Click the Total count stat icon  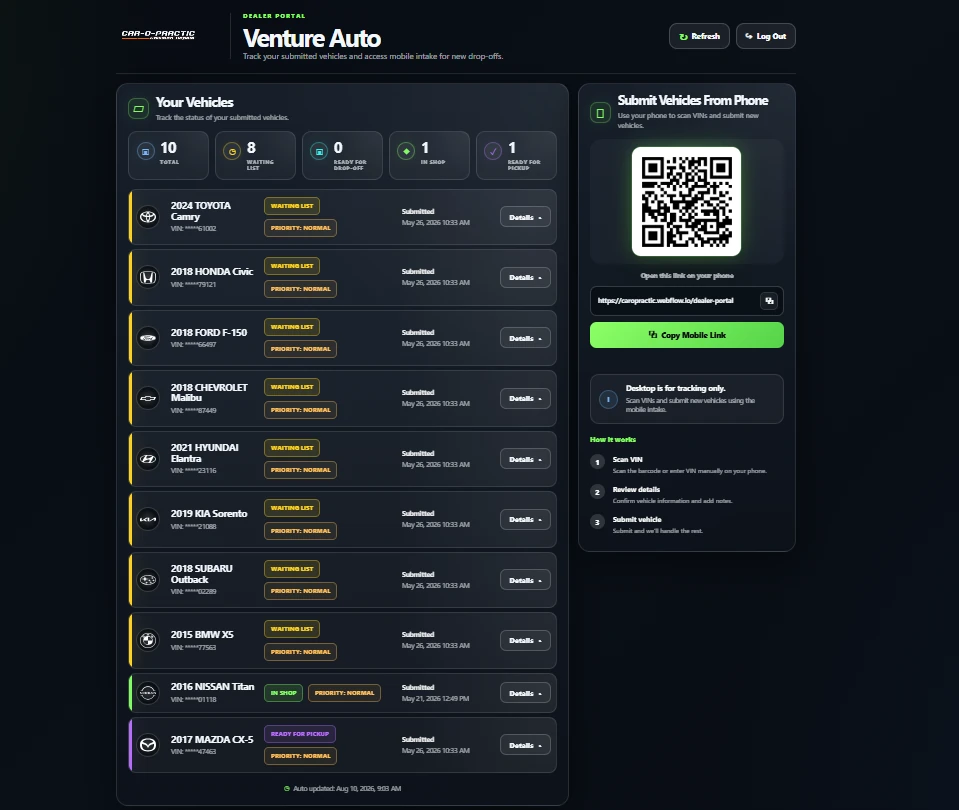point(145,151)
